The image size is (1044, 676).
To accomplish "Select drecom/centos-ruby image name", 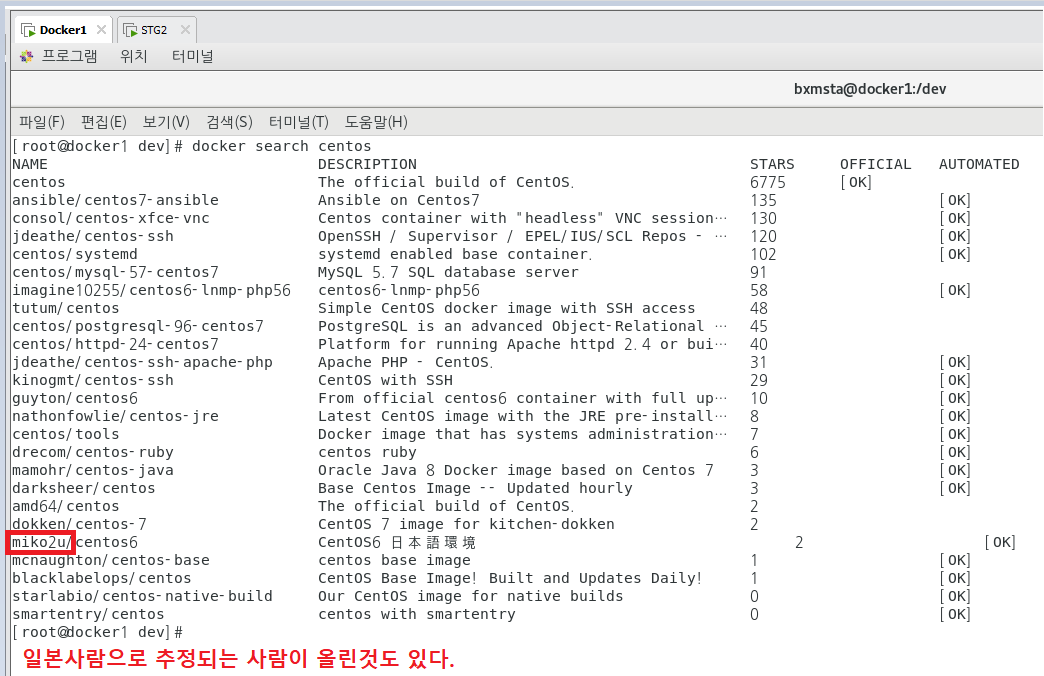I will pyautogui.click(x=93, y=452).
